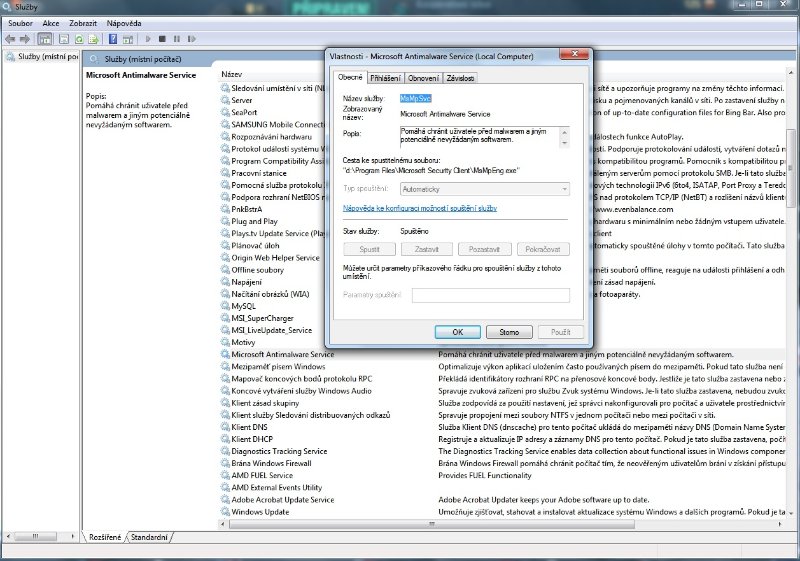
Task: Select the Napájení service row
Action: [246, 282]
